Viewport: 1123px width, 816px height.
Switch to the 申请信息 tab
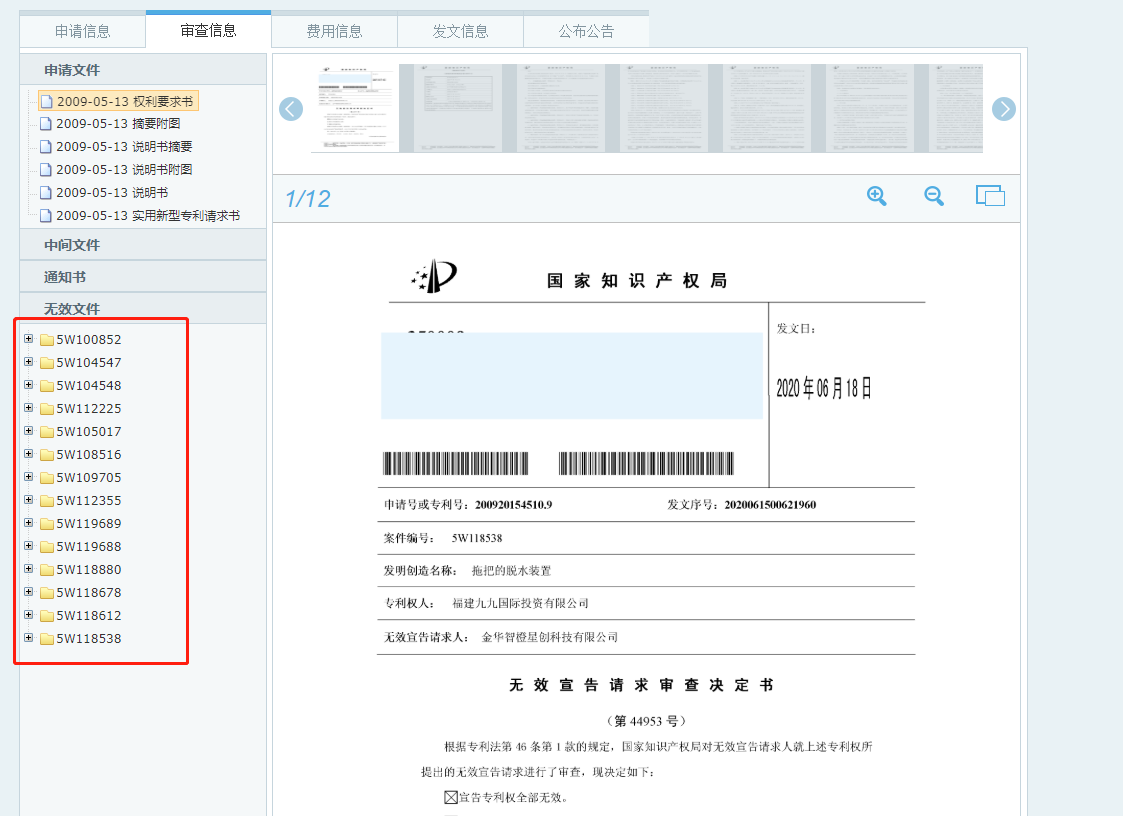click(x=83, y=31)
